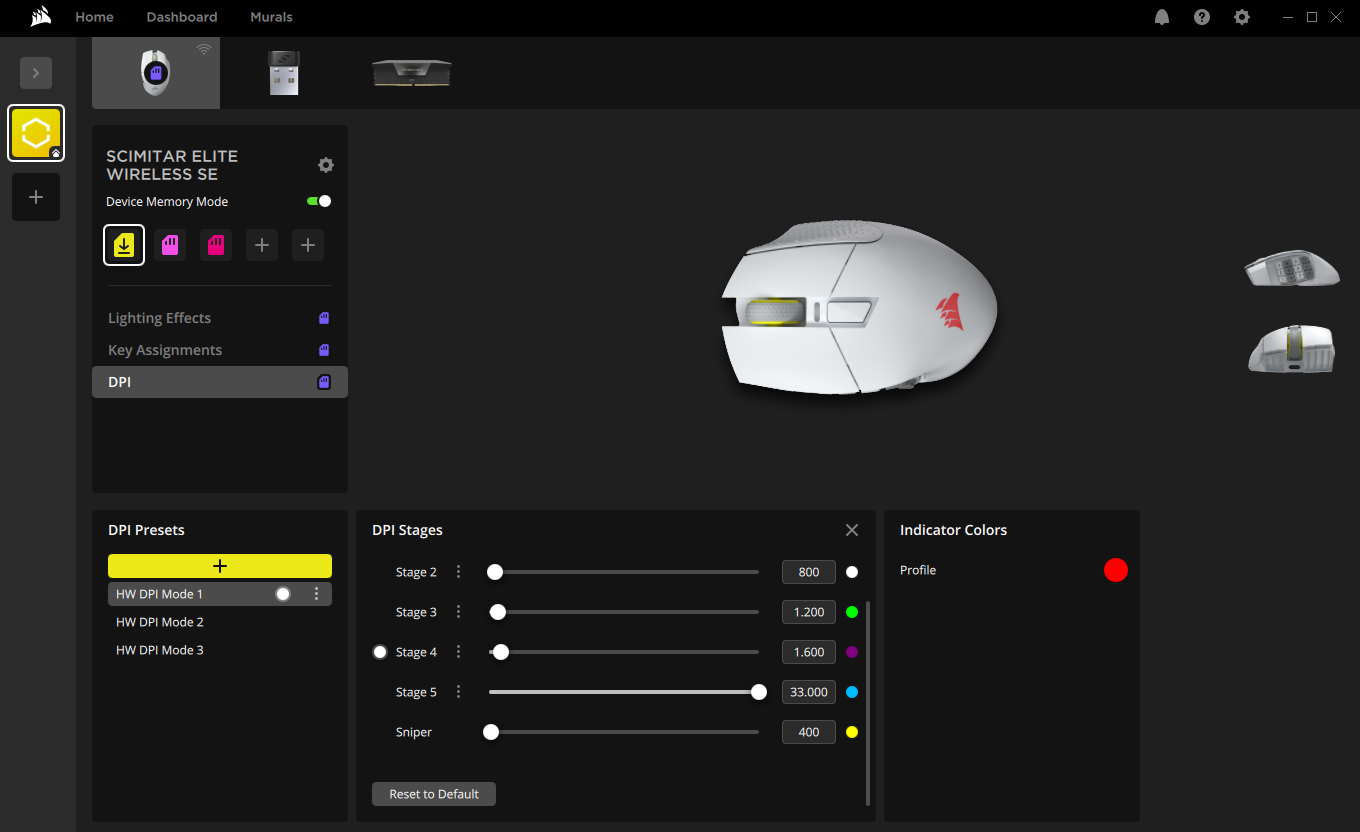The height and width of the screenshot is (832, 1360).
Task: Click the Stage 5 DPI slider handle
Action: pos(759,692)
